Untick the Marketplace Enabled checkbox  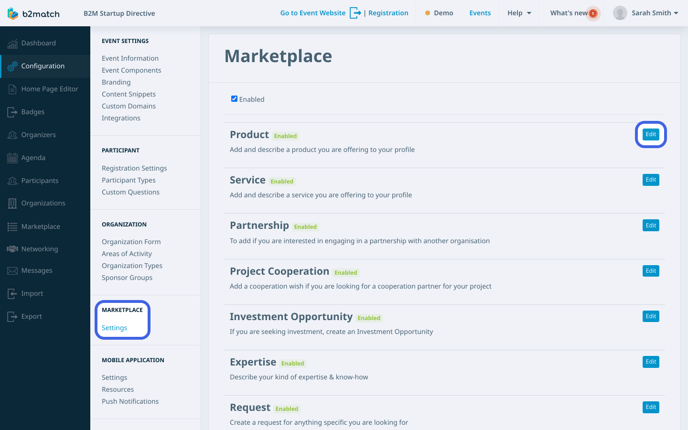234,99
